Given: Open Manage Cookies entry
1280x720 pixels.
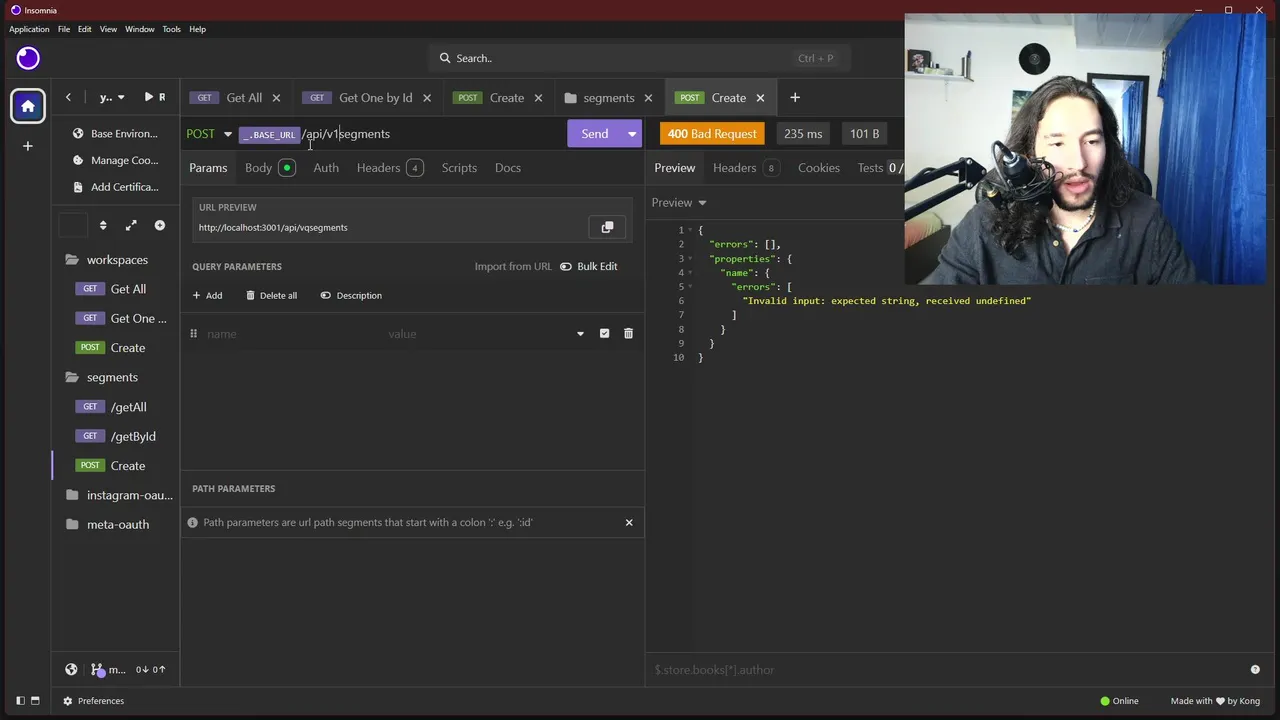Looking at the screenshot, I should click(116, 160).
